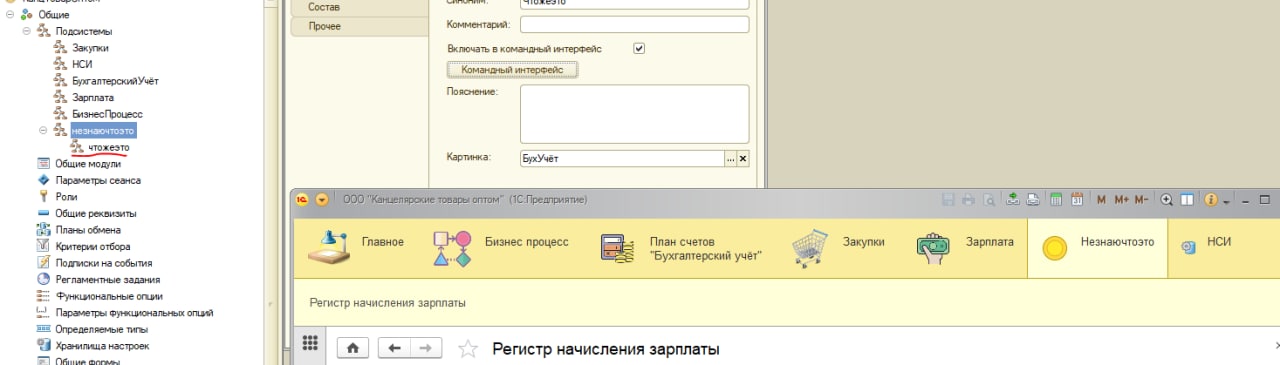Select Определяемые типы tree item
Screen dimensions: 1280x365
click(101, 329)
